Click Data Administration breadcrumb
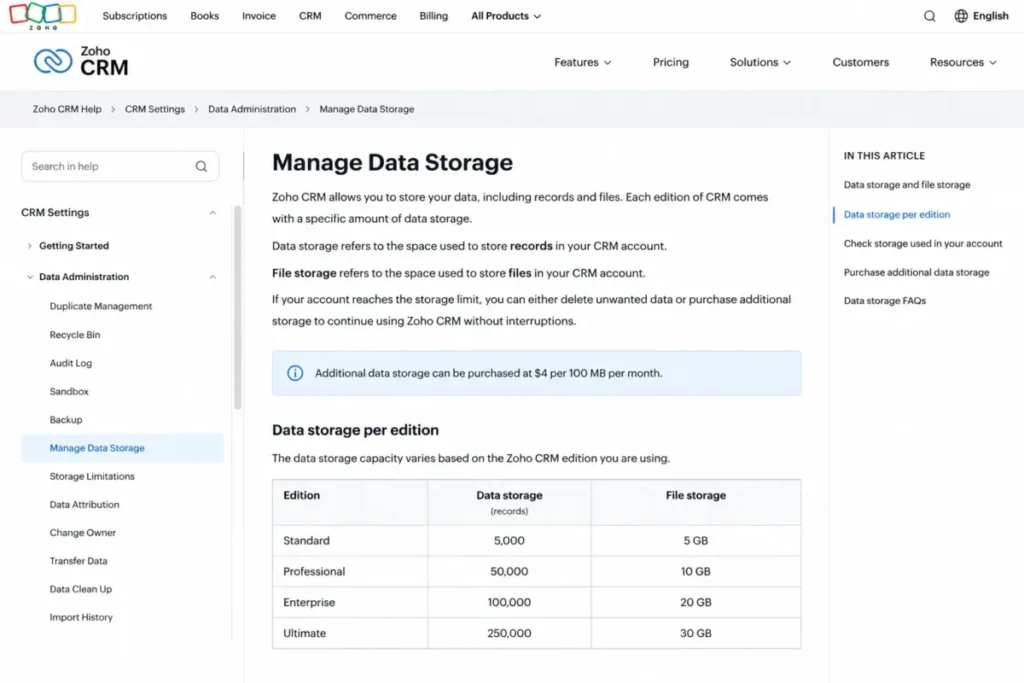The height and width of the screenshot is (683, 1024). 252,109
